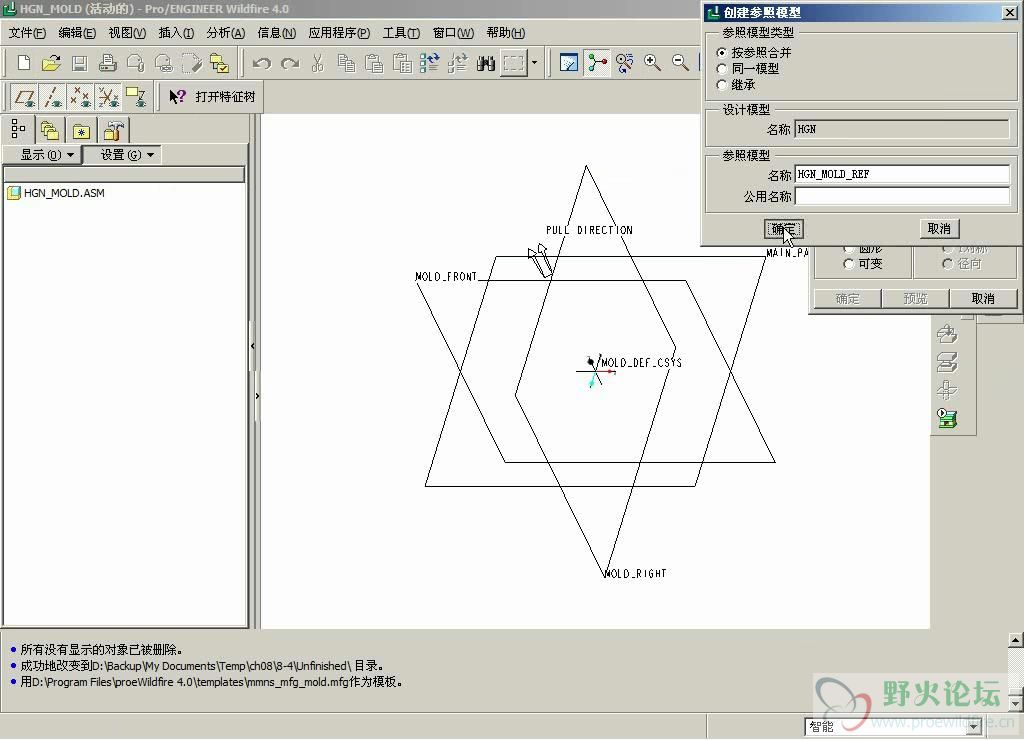Click the 公用名称 input field
The width and height of the screenshot is (1024, 740).
click(x=902, y=196)
